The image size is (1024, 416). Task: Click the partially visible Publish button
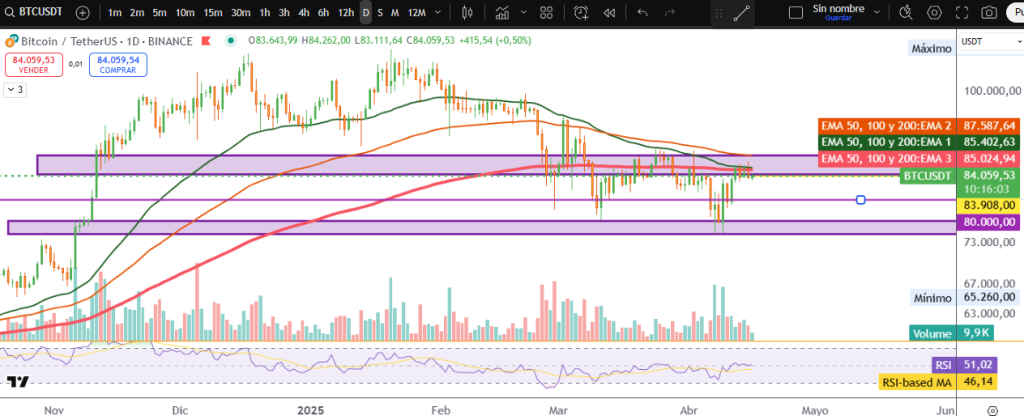pos(1016,12)
